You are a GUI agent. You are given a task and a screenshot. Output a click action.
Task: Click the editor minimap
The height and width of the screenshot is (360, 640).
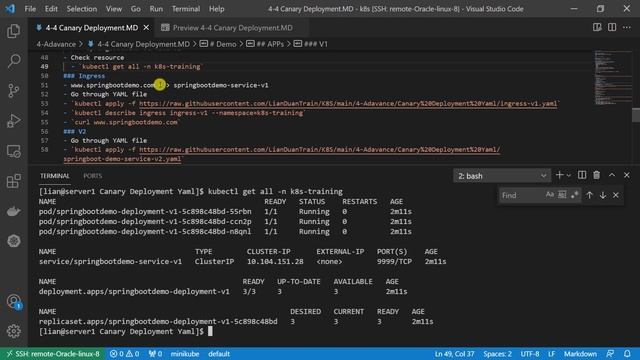[612, 78]
